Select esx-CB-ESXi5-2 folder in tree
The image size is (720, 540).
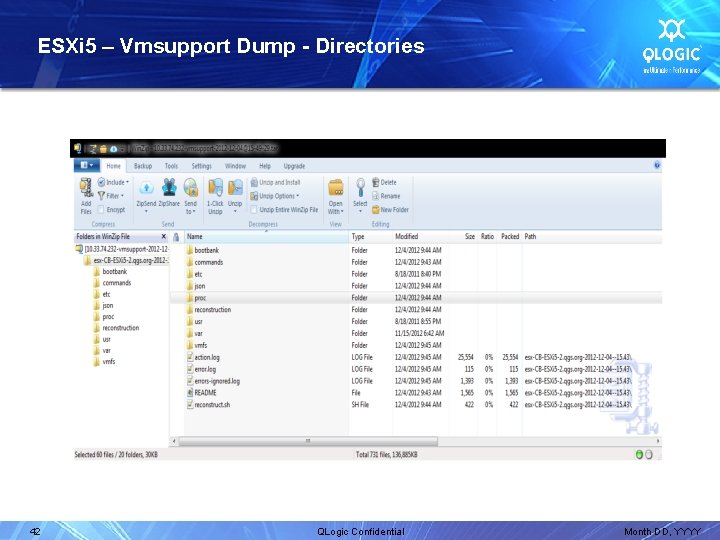click(x=126, y=260)
